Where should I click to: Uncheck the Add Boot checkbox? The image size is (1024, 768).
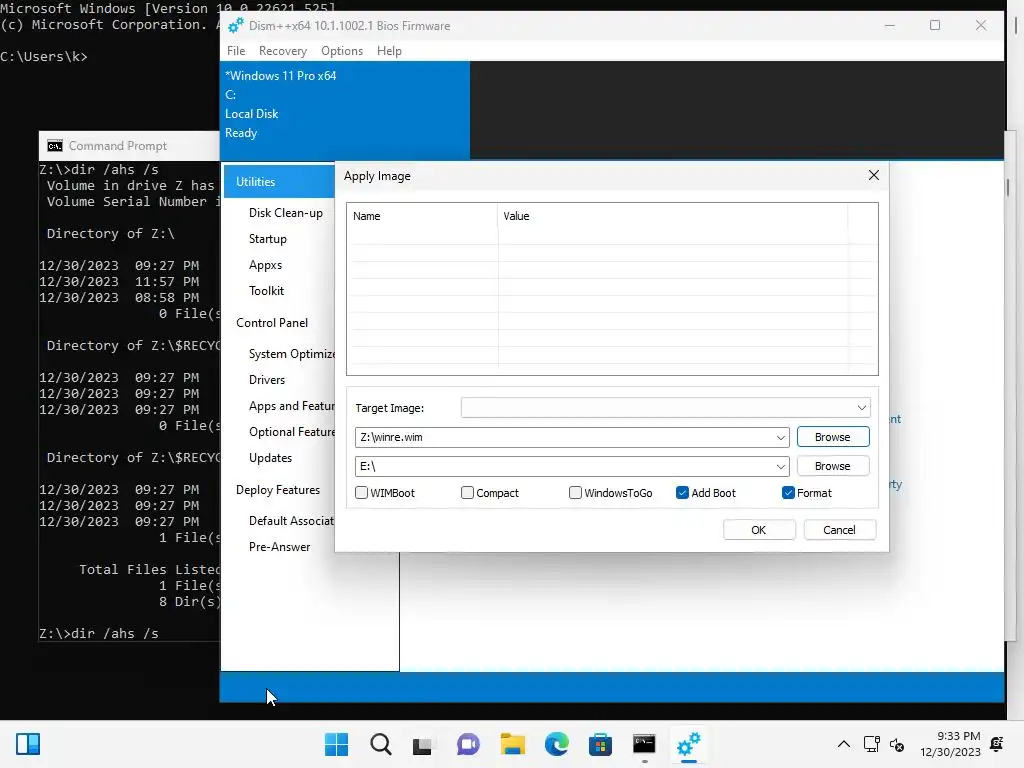click(x=682, y=493)
